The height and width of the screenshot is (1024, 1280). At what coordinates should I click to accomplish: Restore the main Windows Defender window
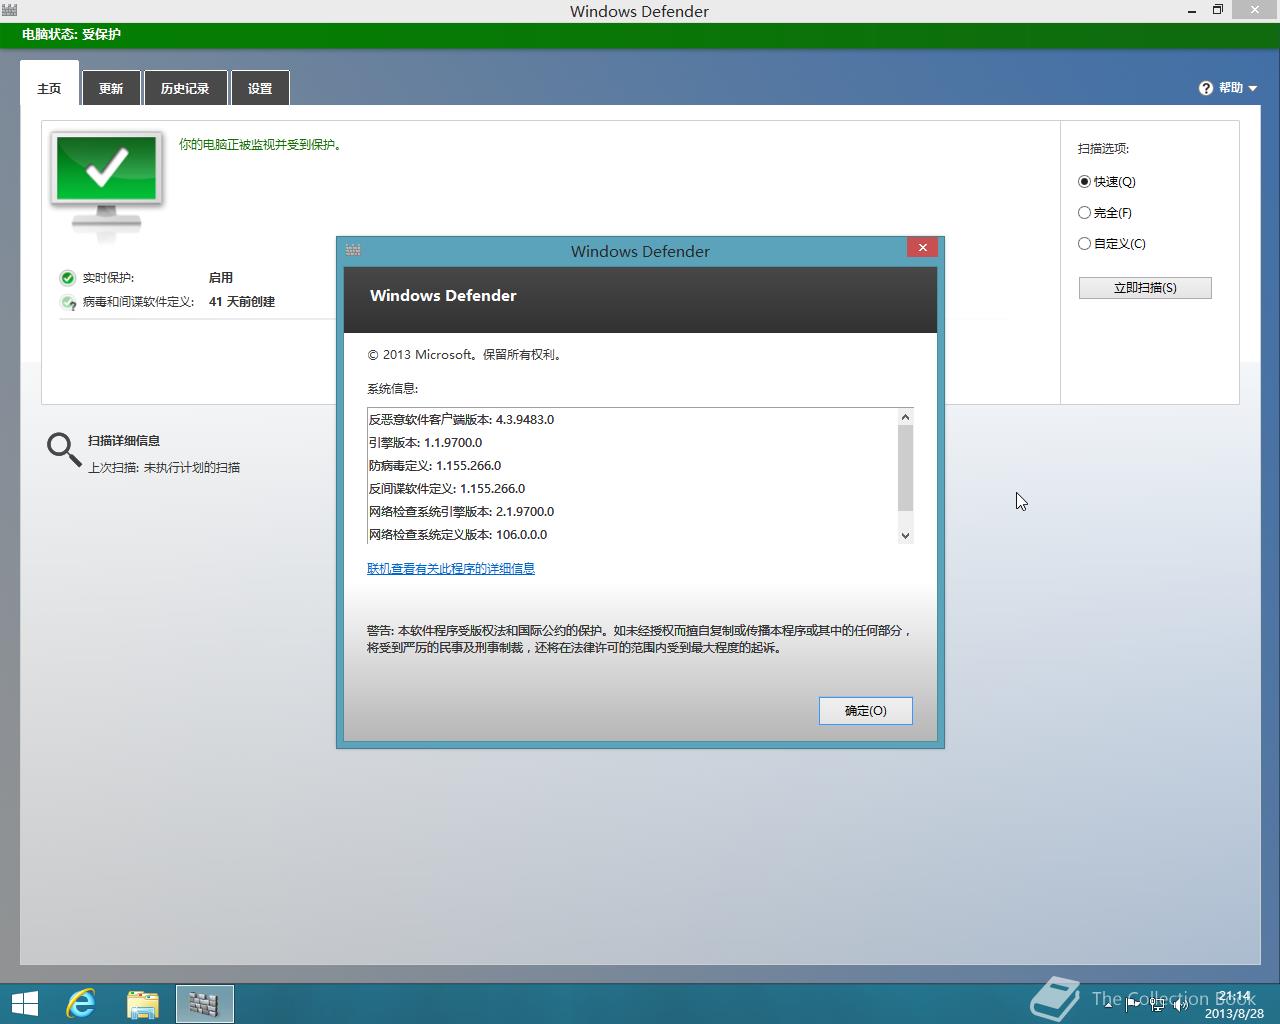[x=1218, y=10]
